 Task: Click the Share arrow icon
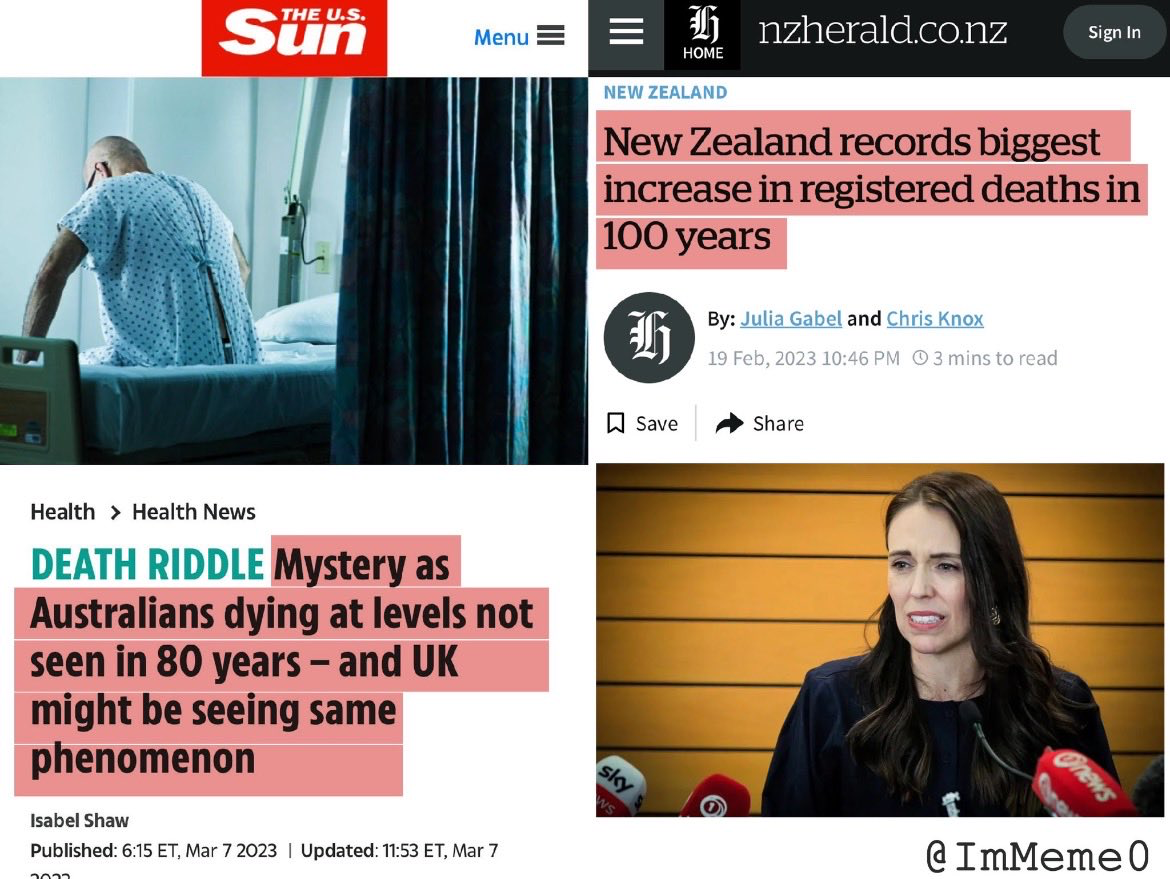pyautogui.click(x=729, y=423)
